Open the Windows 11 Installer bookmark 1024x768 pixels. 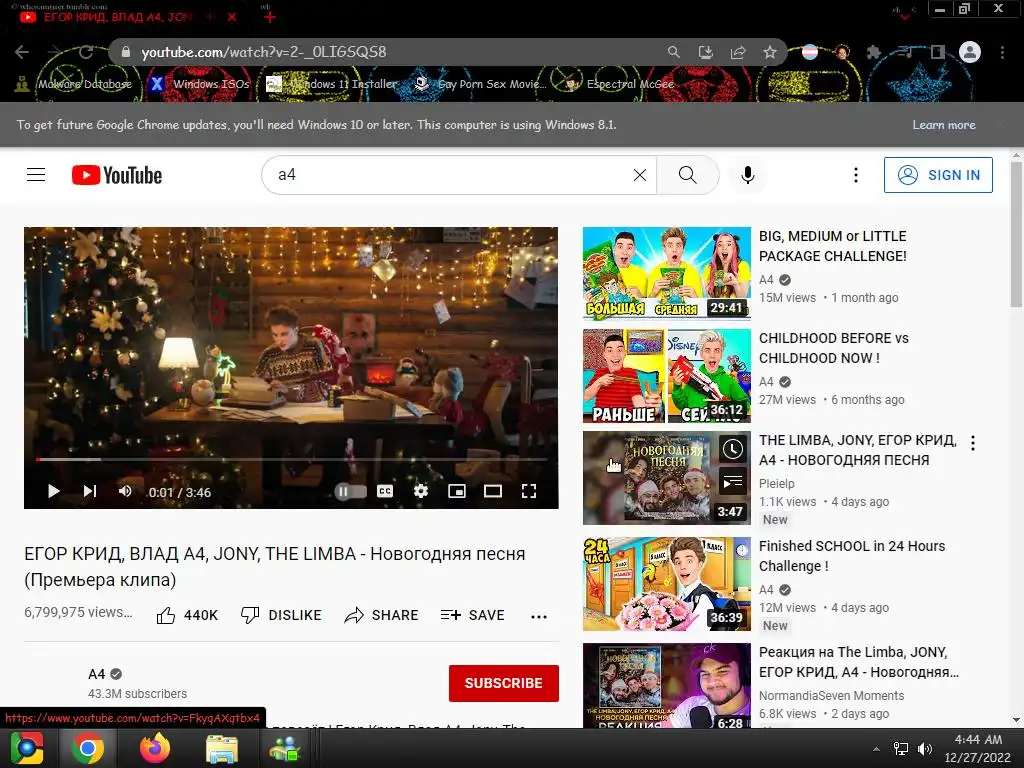coord(332,84)
